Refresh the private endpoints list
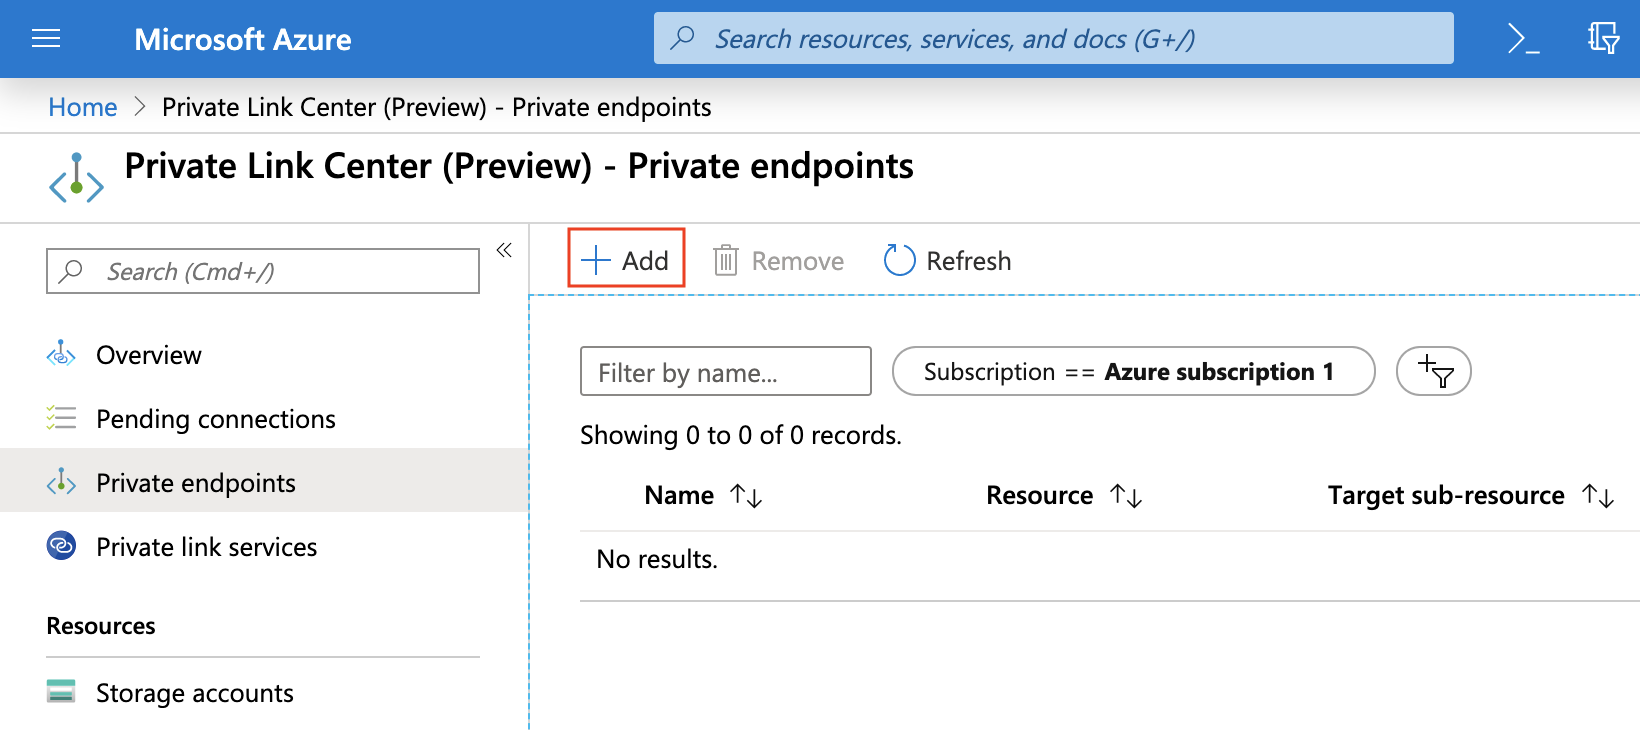Image resolution: width=1640 pixels, height=730 pixels. pyautogui.click(x=945, y=260)
